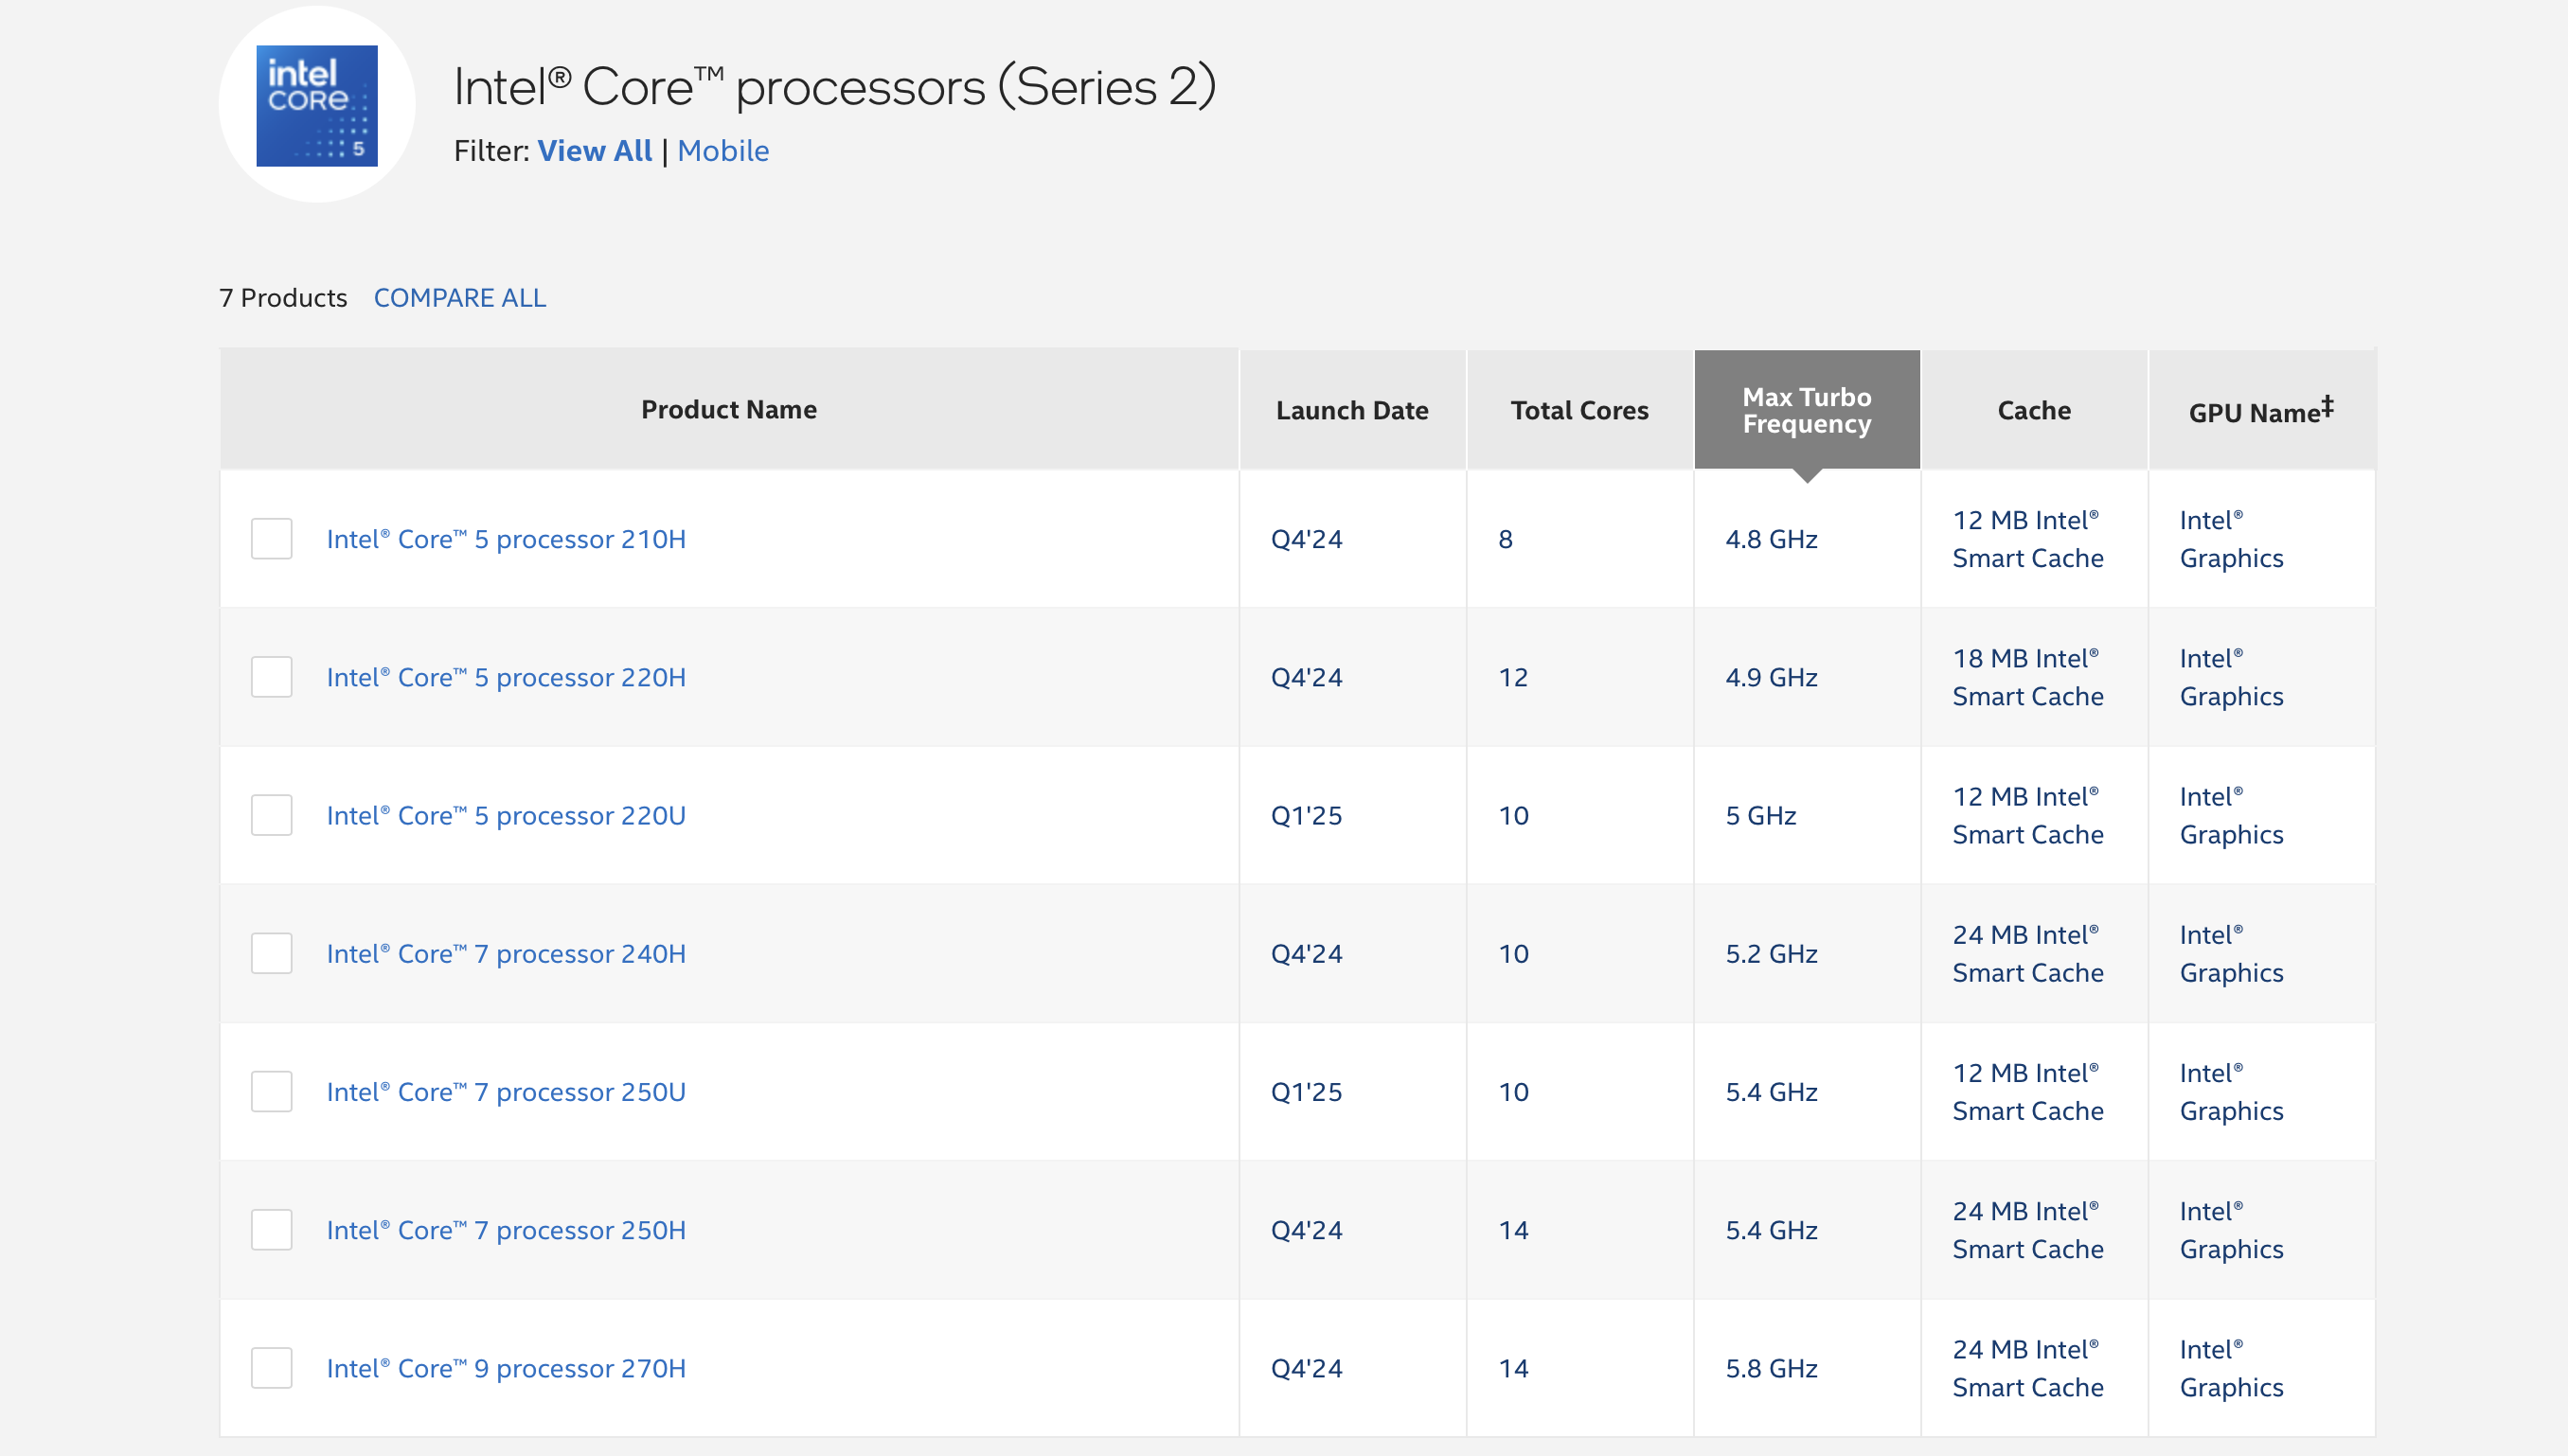Select the Core 9 processor 270H checkbox

(271, 1369)
